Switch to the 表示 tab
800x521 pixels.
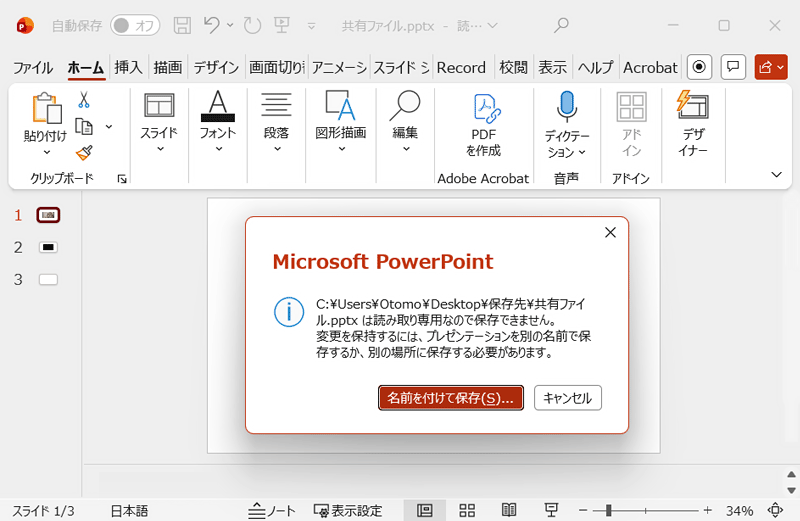tap(553, 67)
